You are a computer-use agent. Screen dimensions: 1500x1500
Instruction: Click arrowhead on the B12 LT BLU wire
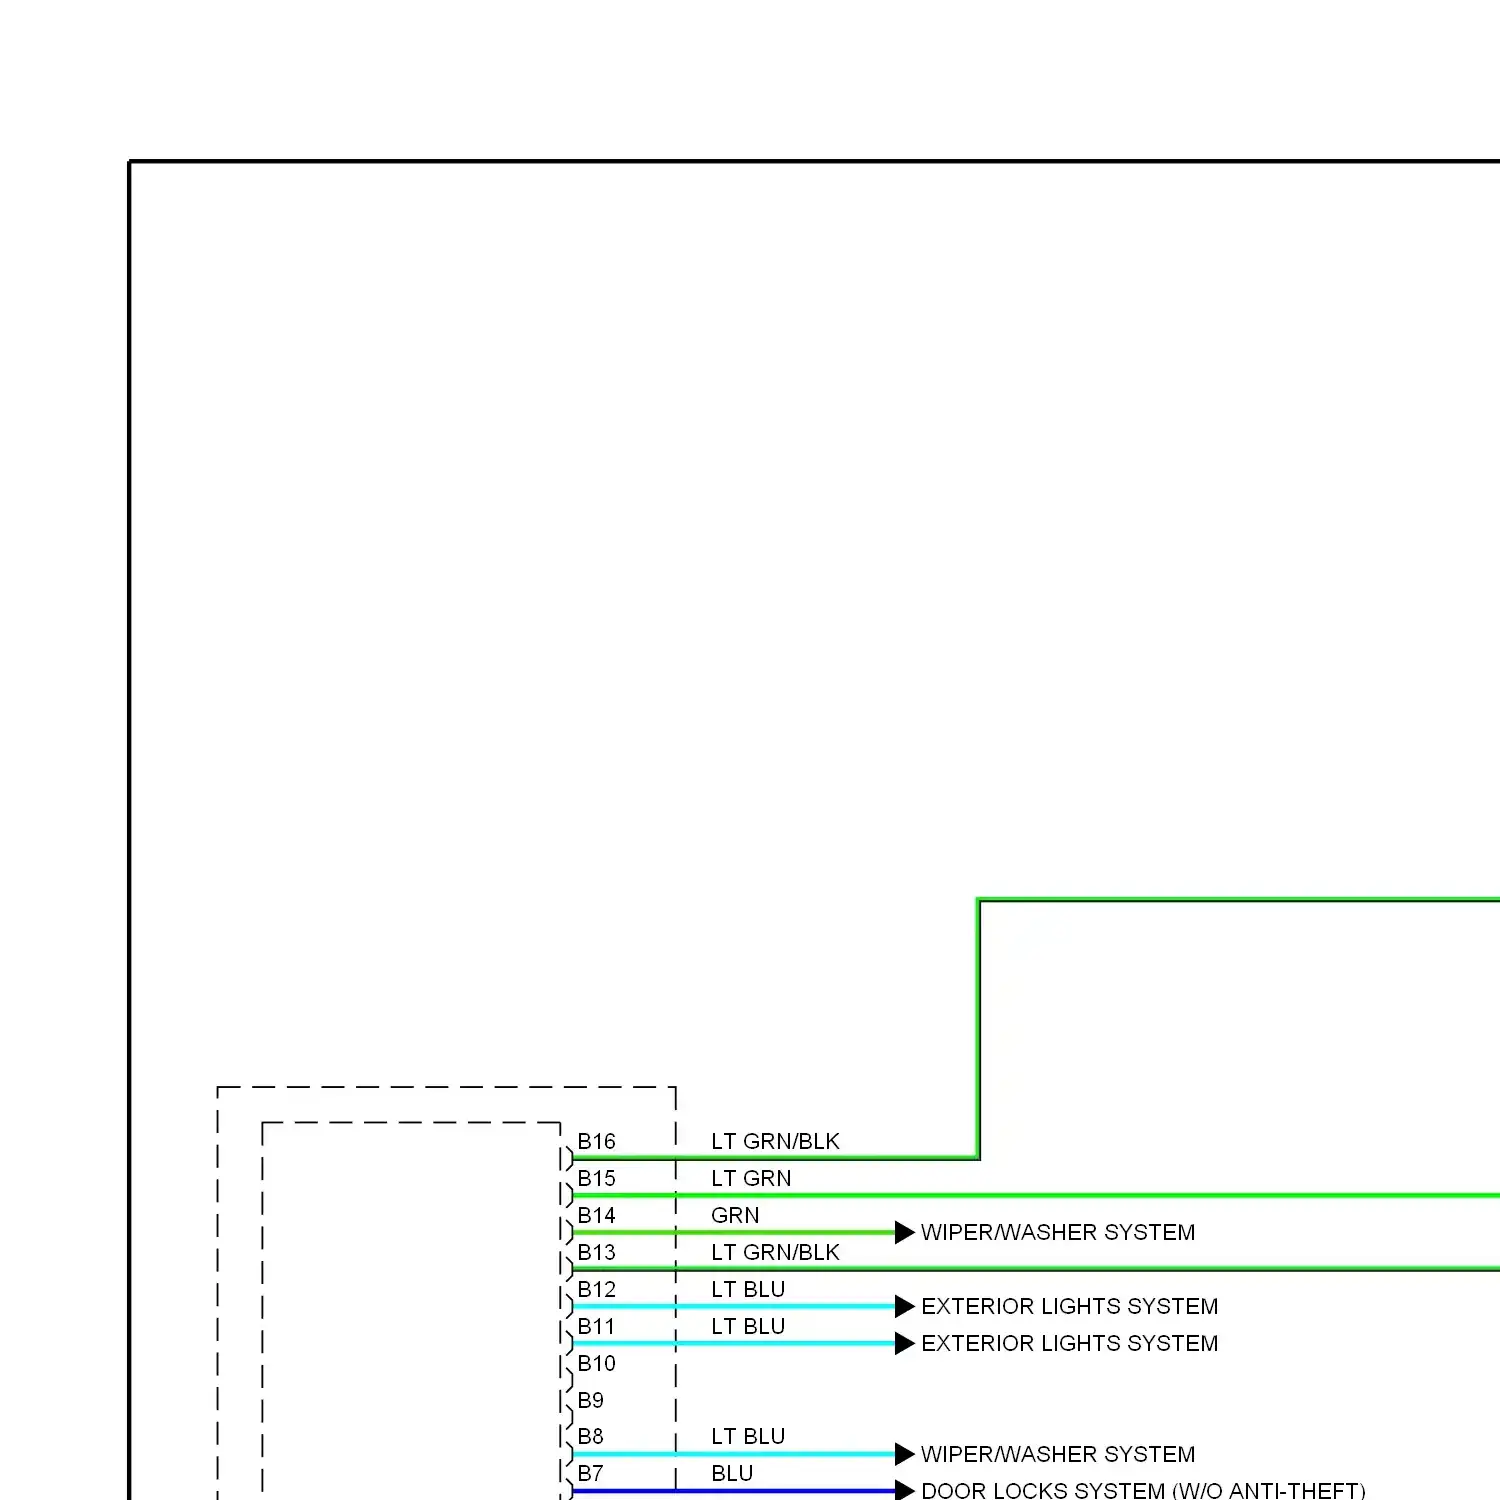(905, 1306)
